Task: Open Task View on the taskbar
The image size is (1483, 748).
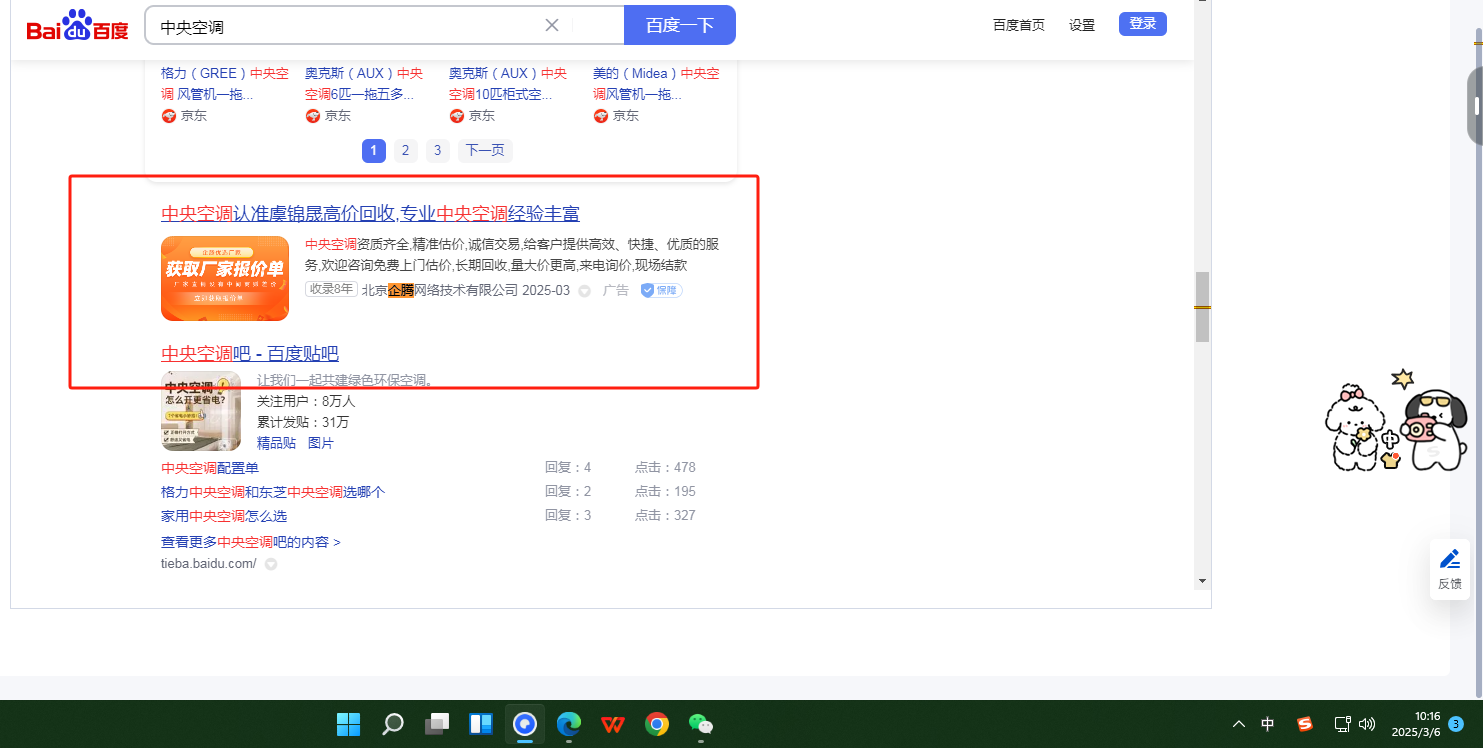Action: pos(437,724)
